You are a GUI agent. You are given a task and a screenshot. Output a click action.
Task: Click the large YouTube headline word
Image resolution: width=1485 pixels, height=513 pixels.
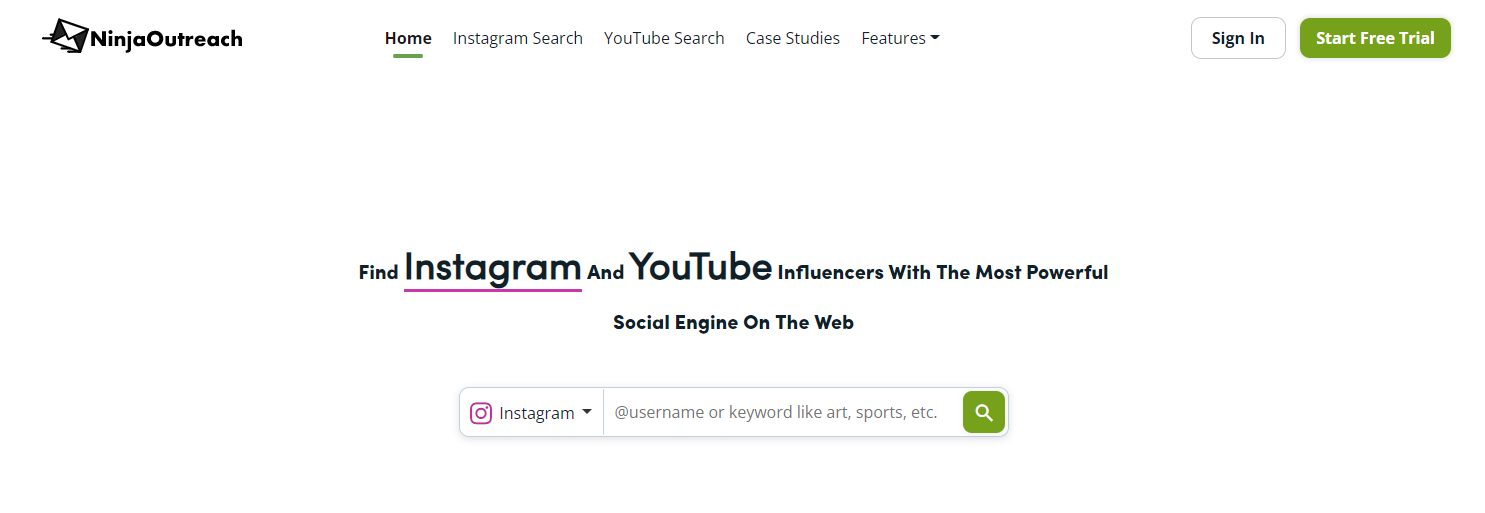point(701,267)
